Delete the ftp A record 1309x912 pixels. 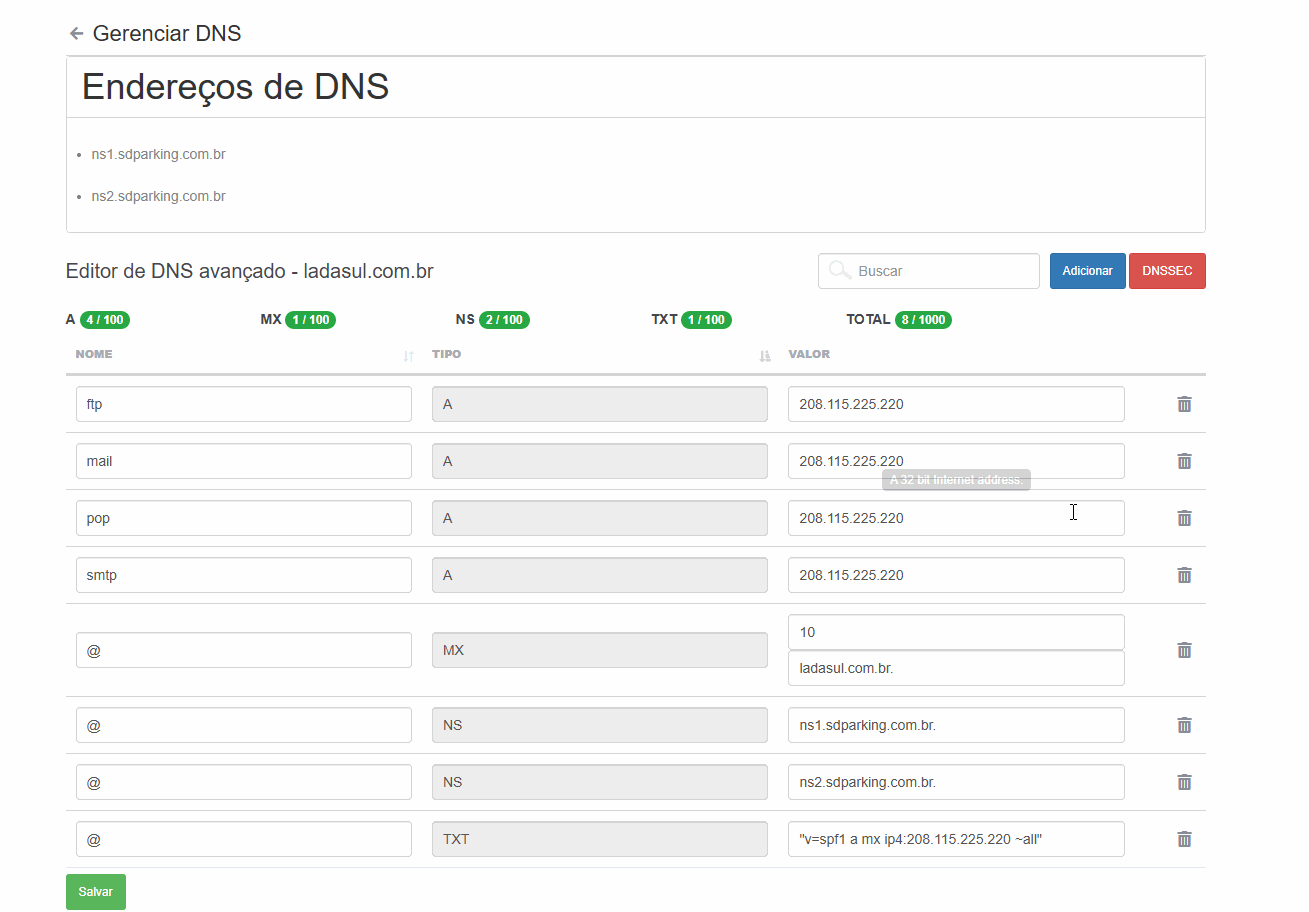1184,404
